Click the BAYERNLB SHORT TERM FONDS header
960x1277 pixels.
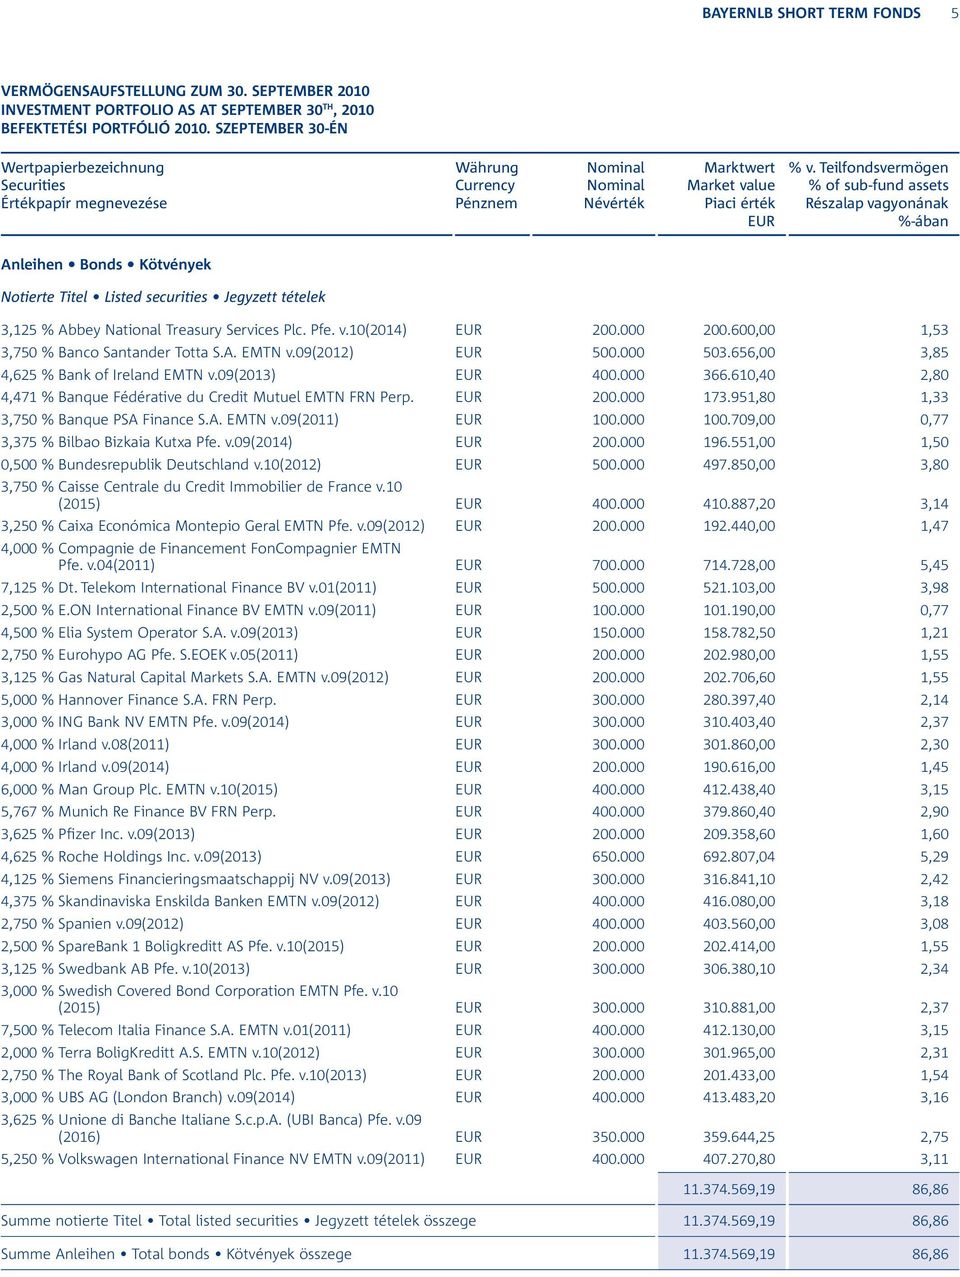811,13
